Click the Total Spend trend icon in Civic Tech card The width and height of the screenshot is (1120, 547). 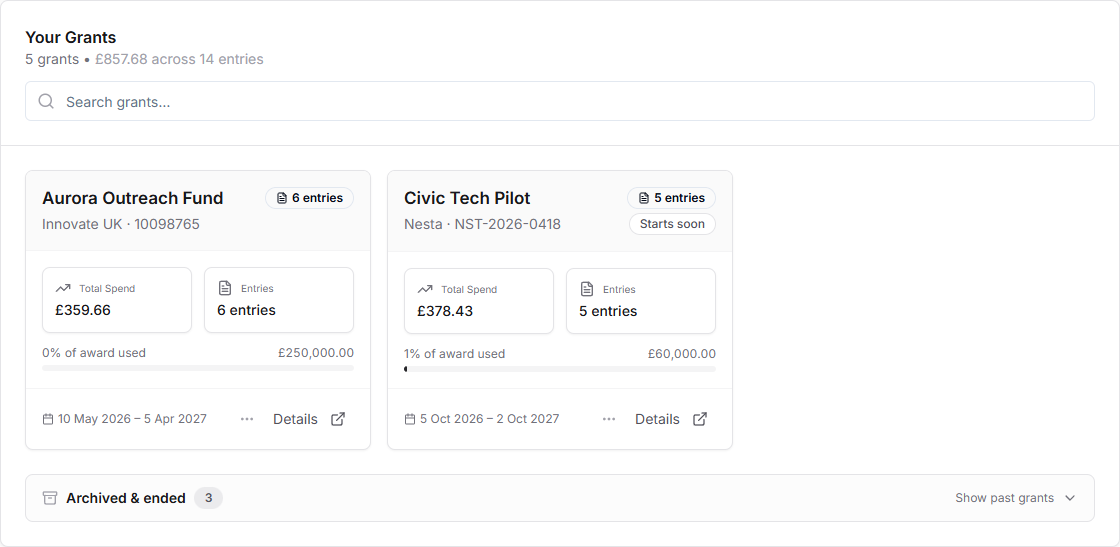click(425, 289)
